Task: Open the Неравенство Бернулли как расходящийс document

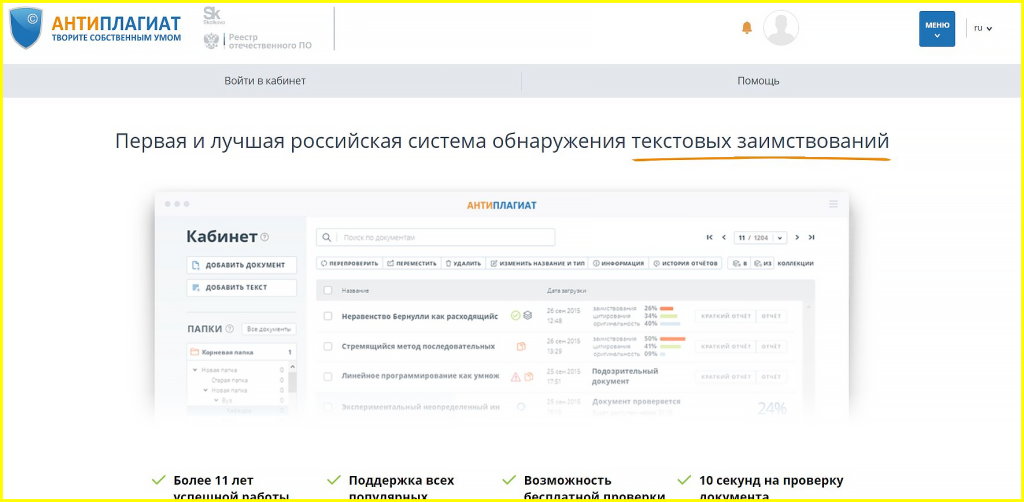Action: pos(420,316)
